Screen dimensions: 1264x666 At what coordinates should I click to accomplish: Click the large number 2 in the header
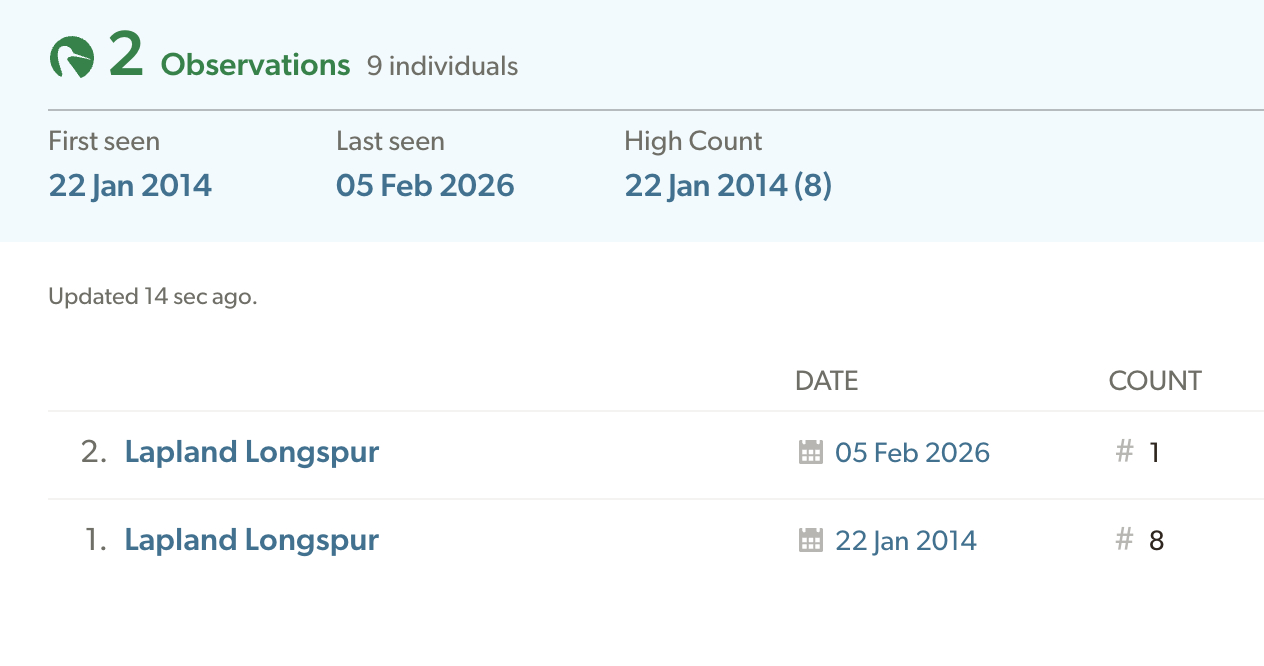click(126, 56)
